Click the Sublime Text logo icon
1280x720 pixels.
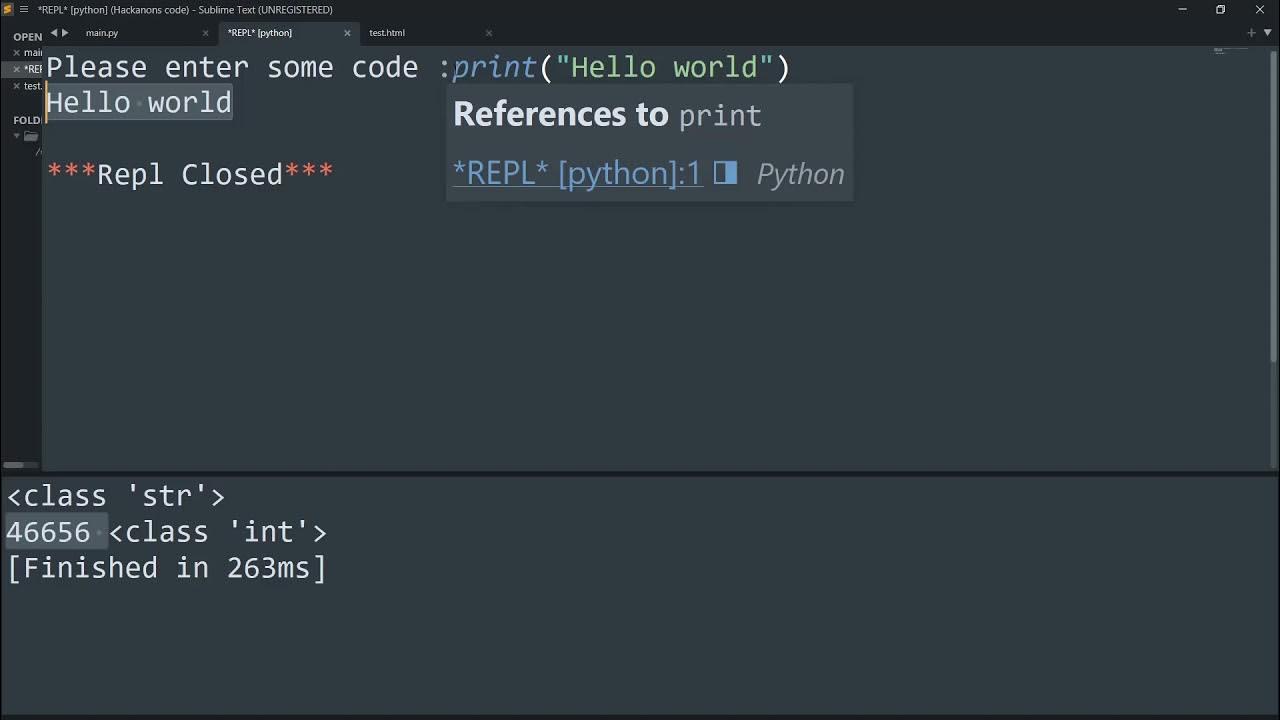coord(9,9)
